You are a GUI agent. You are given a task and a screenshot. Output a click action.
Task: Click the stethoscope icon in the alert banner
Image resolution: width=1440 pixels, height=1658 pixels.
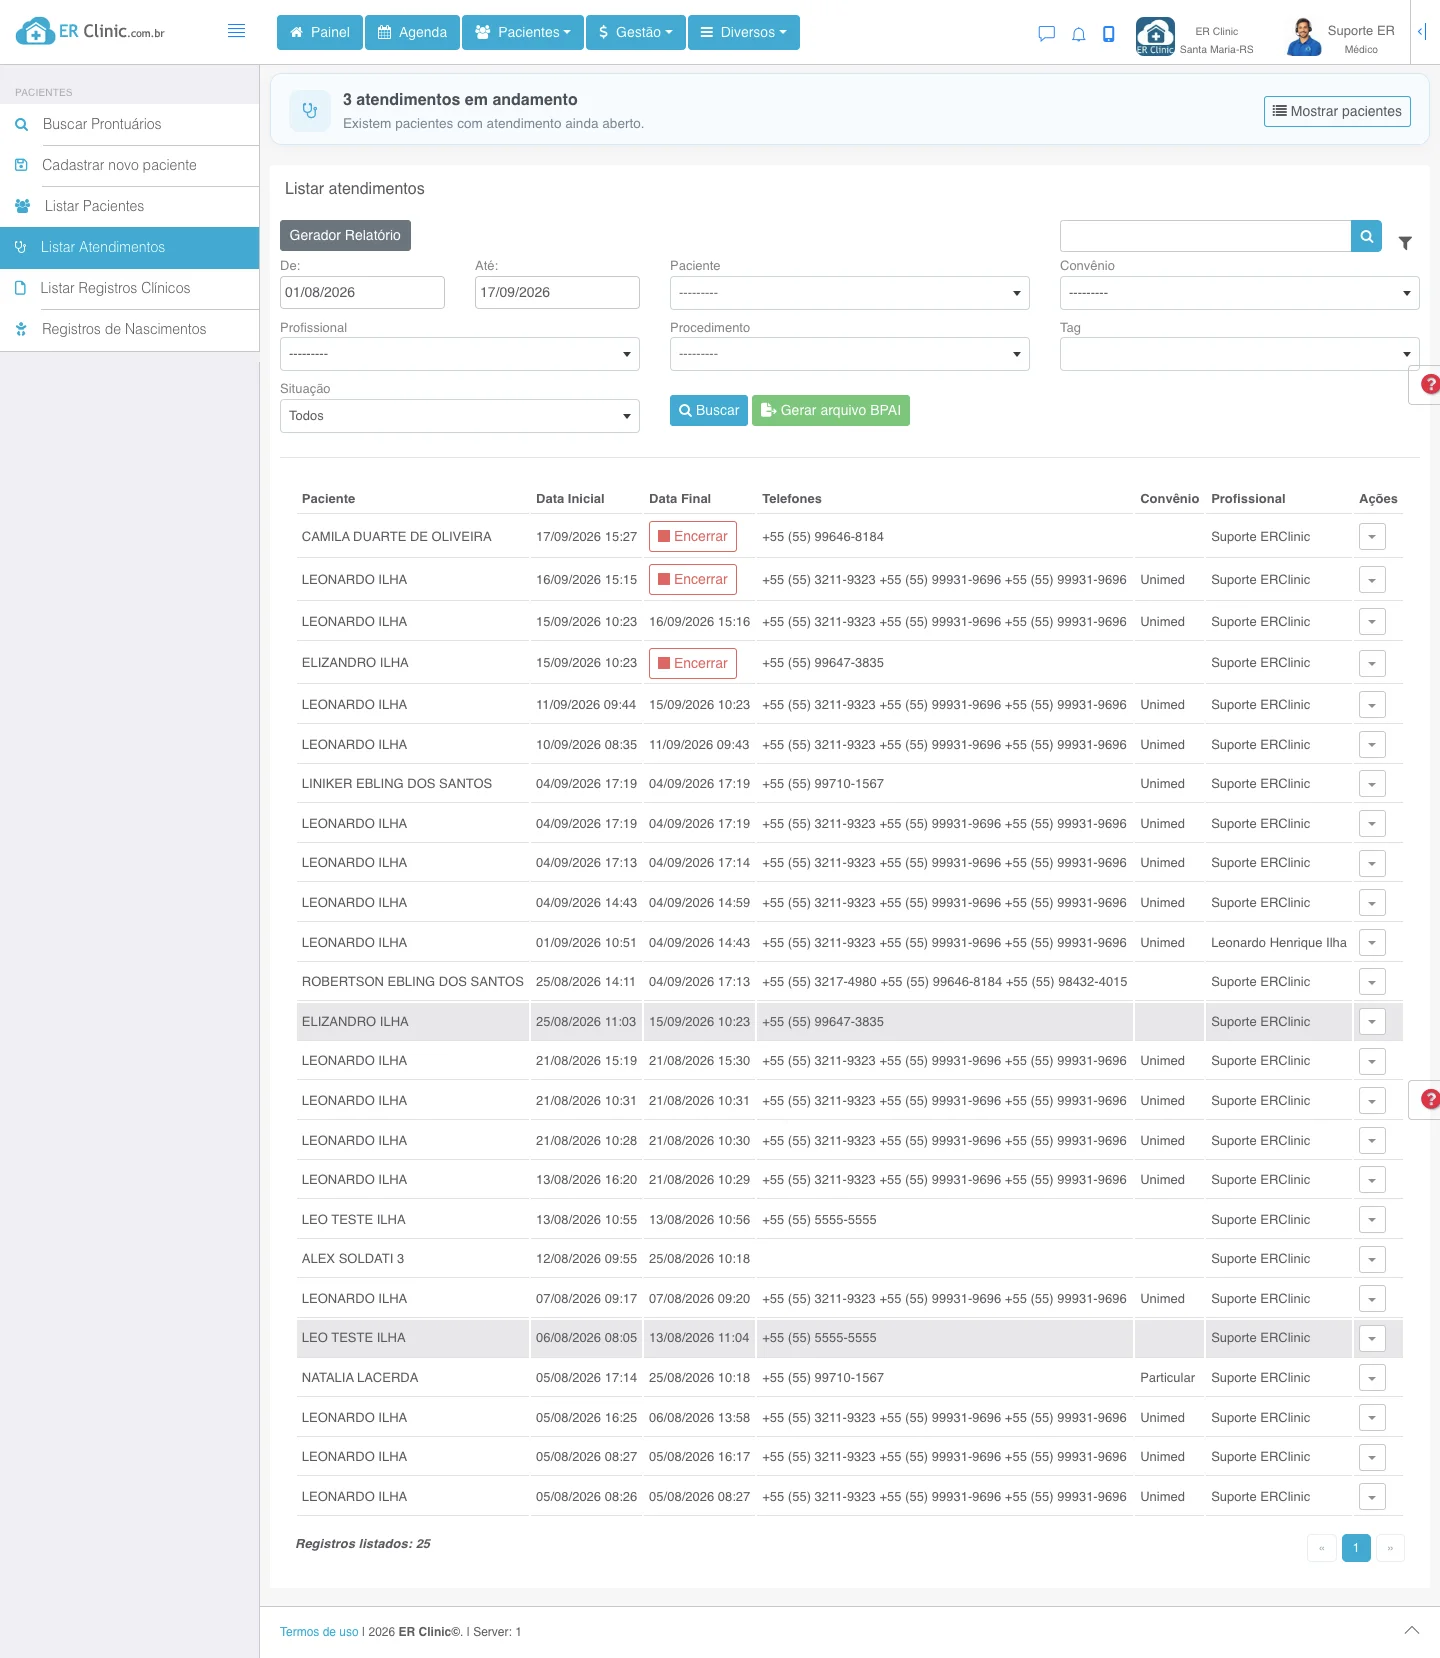coord(310,111)
